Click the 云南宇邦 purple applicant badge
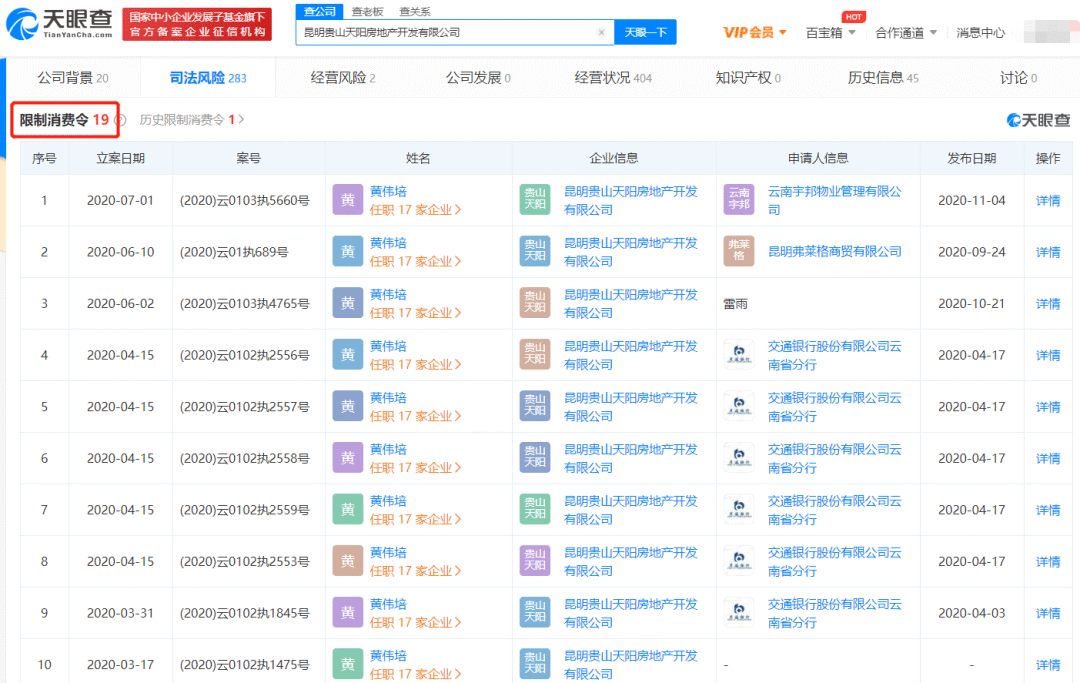Image resolution: width=1080 pixels, height=683 pixels. [x=738, y=200]
